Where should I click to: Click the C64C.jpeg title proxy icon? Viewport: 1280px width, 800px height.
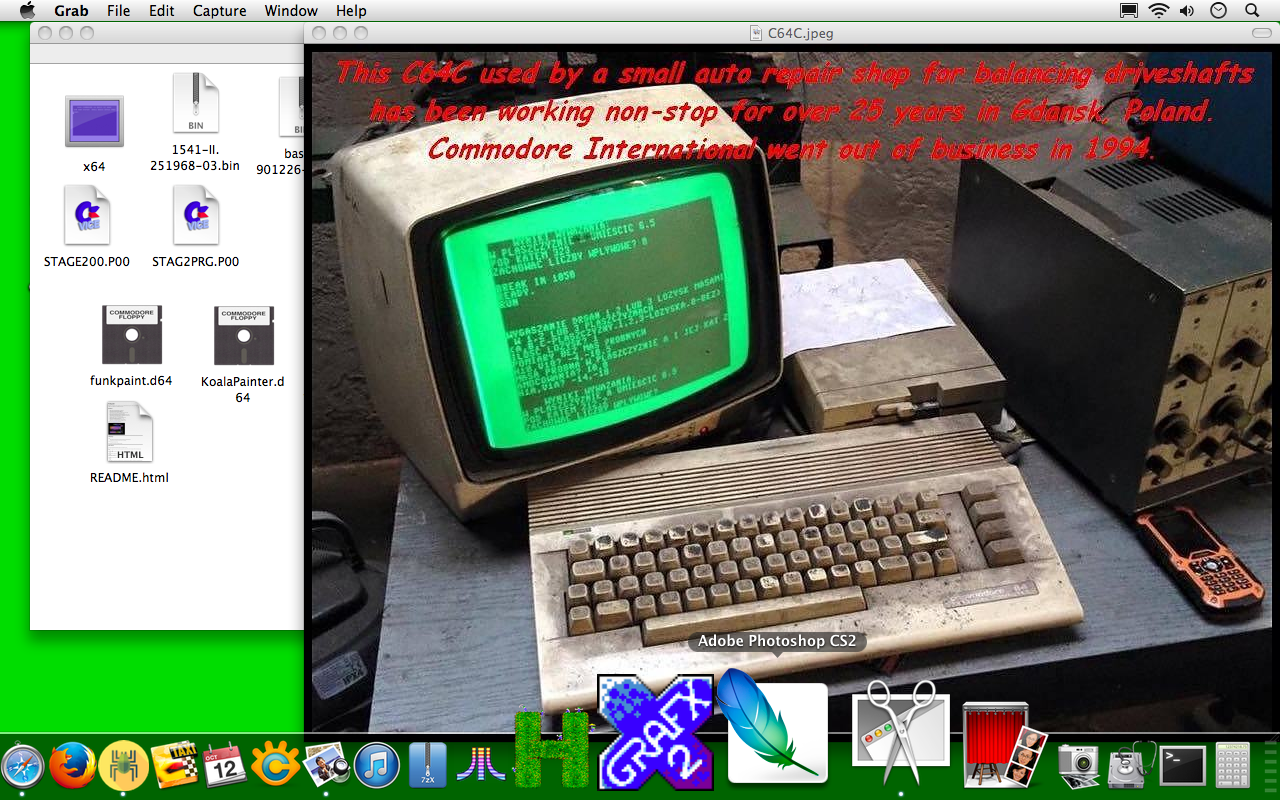coord(757,33)
